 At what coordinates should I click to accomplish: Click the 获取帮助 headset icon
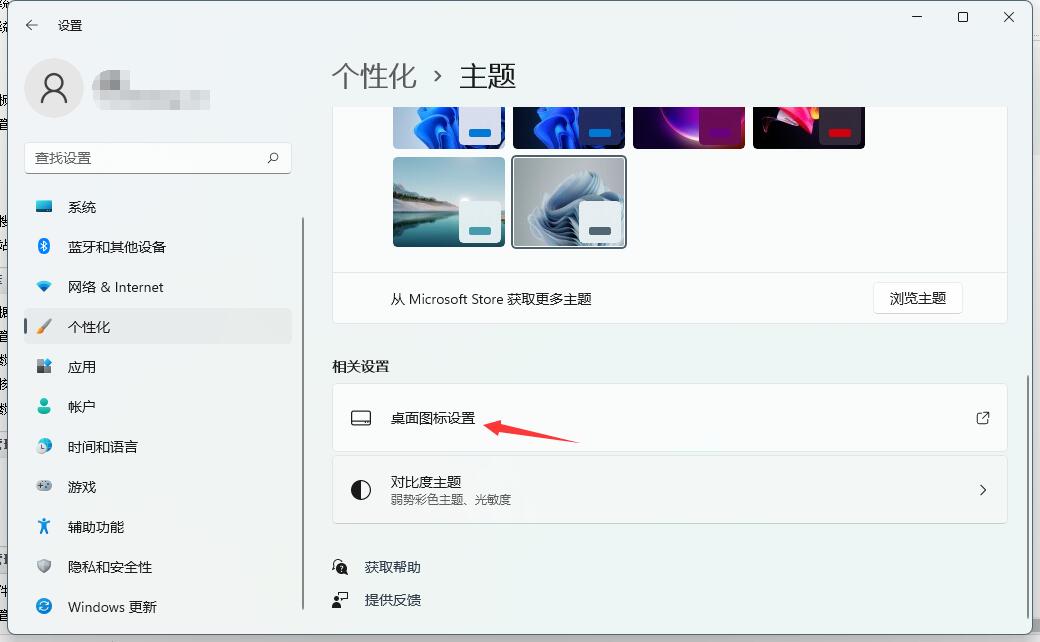coord(340,567)
